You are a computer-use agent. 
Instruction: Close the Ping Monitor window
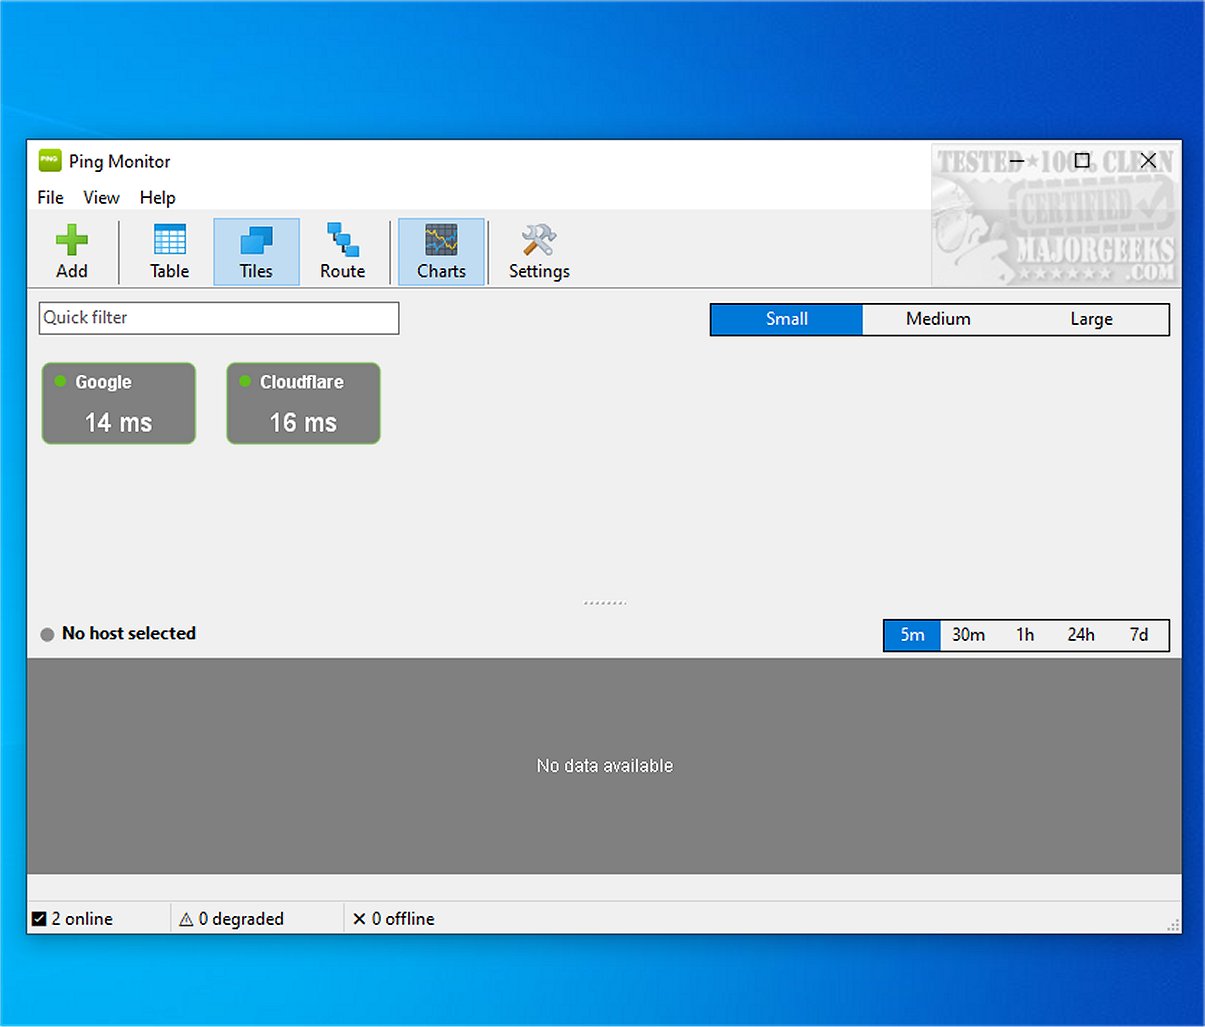1148,160
